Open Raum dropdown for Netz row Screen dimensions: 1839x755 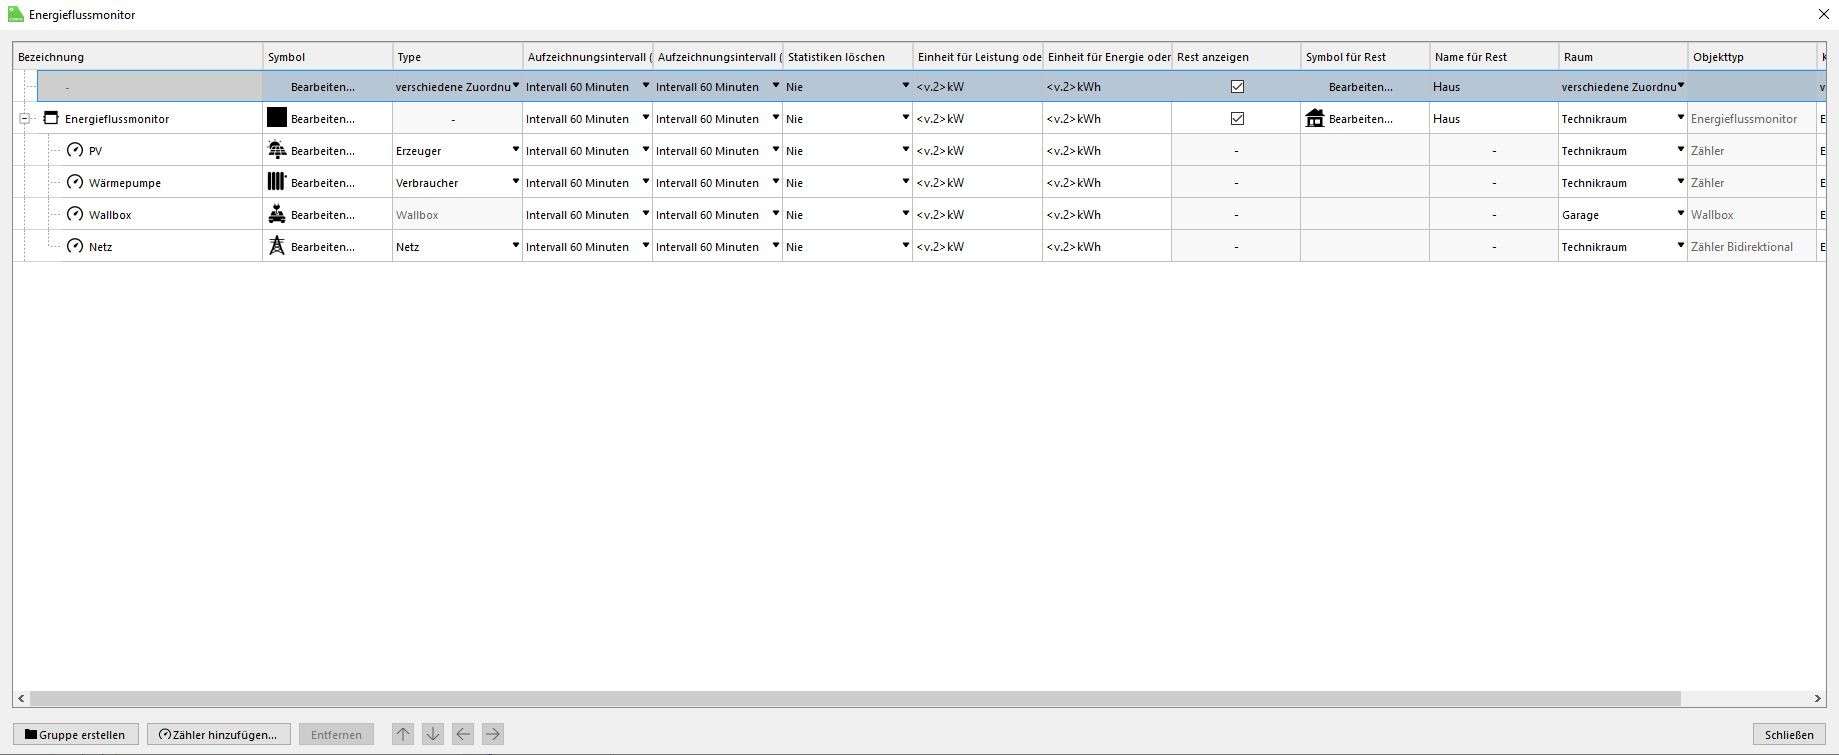(x=1681, y=246)
